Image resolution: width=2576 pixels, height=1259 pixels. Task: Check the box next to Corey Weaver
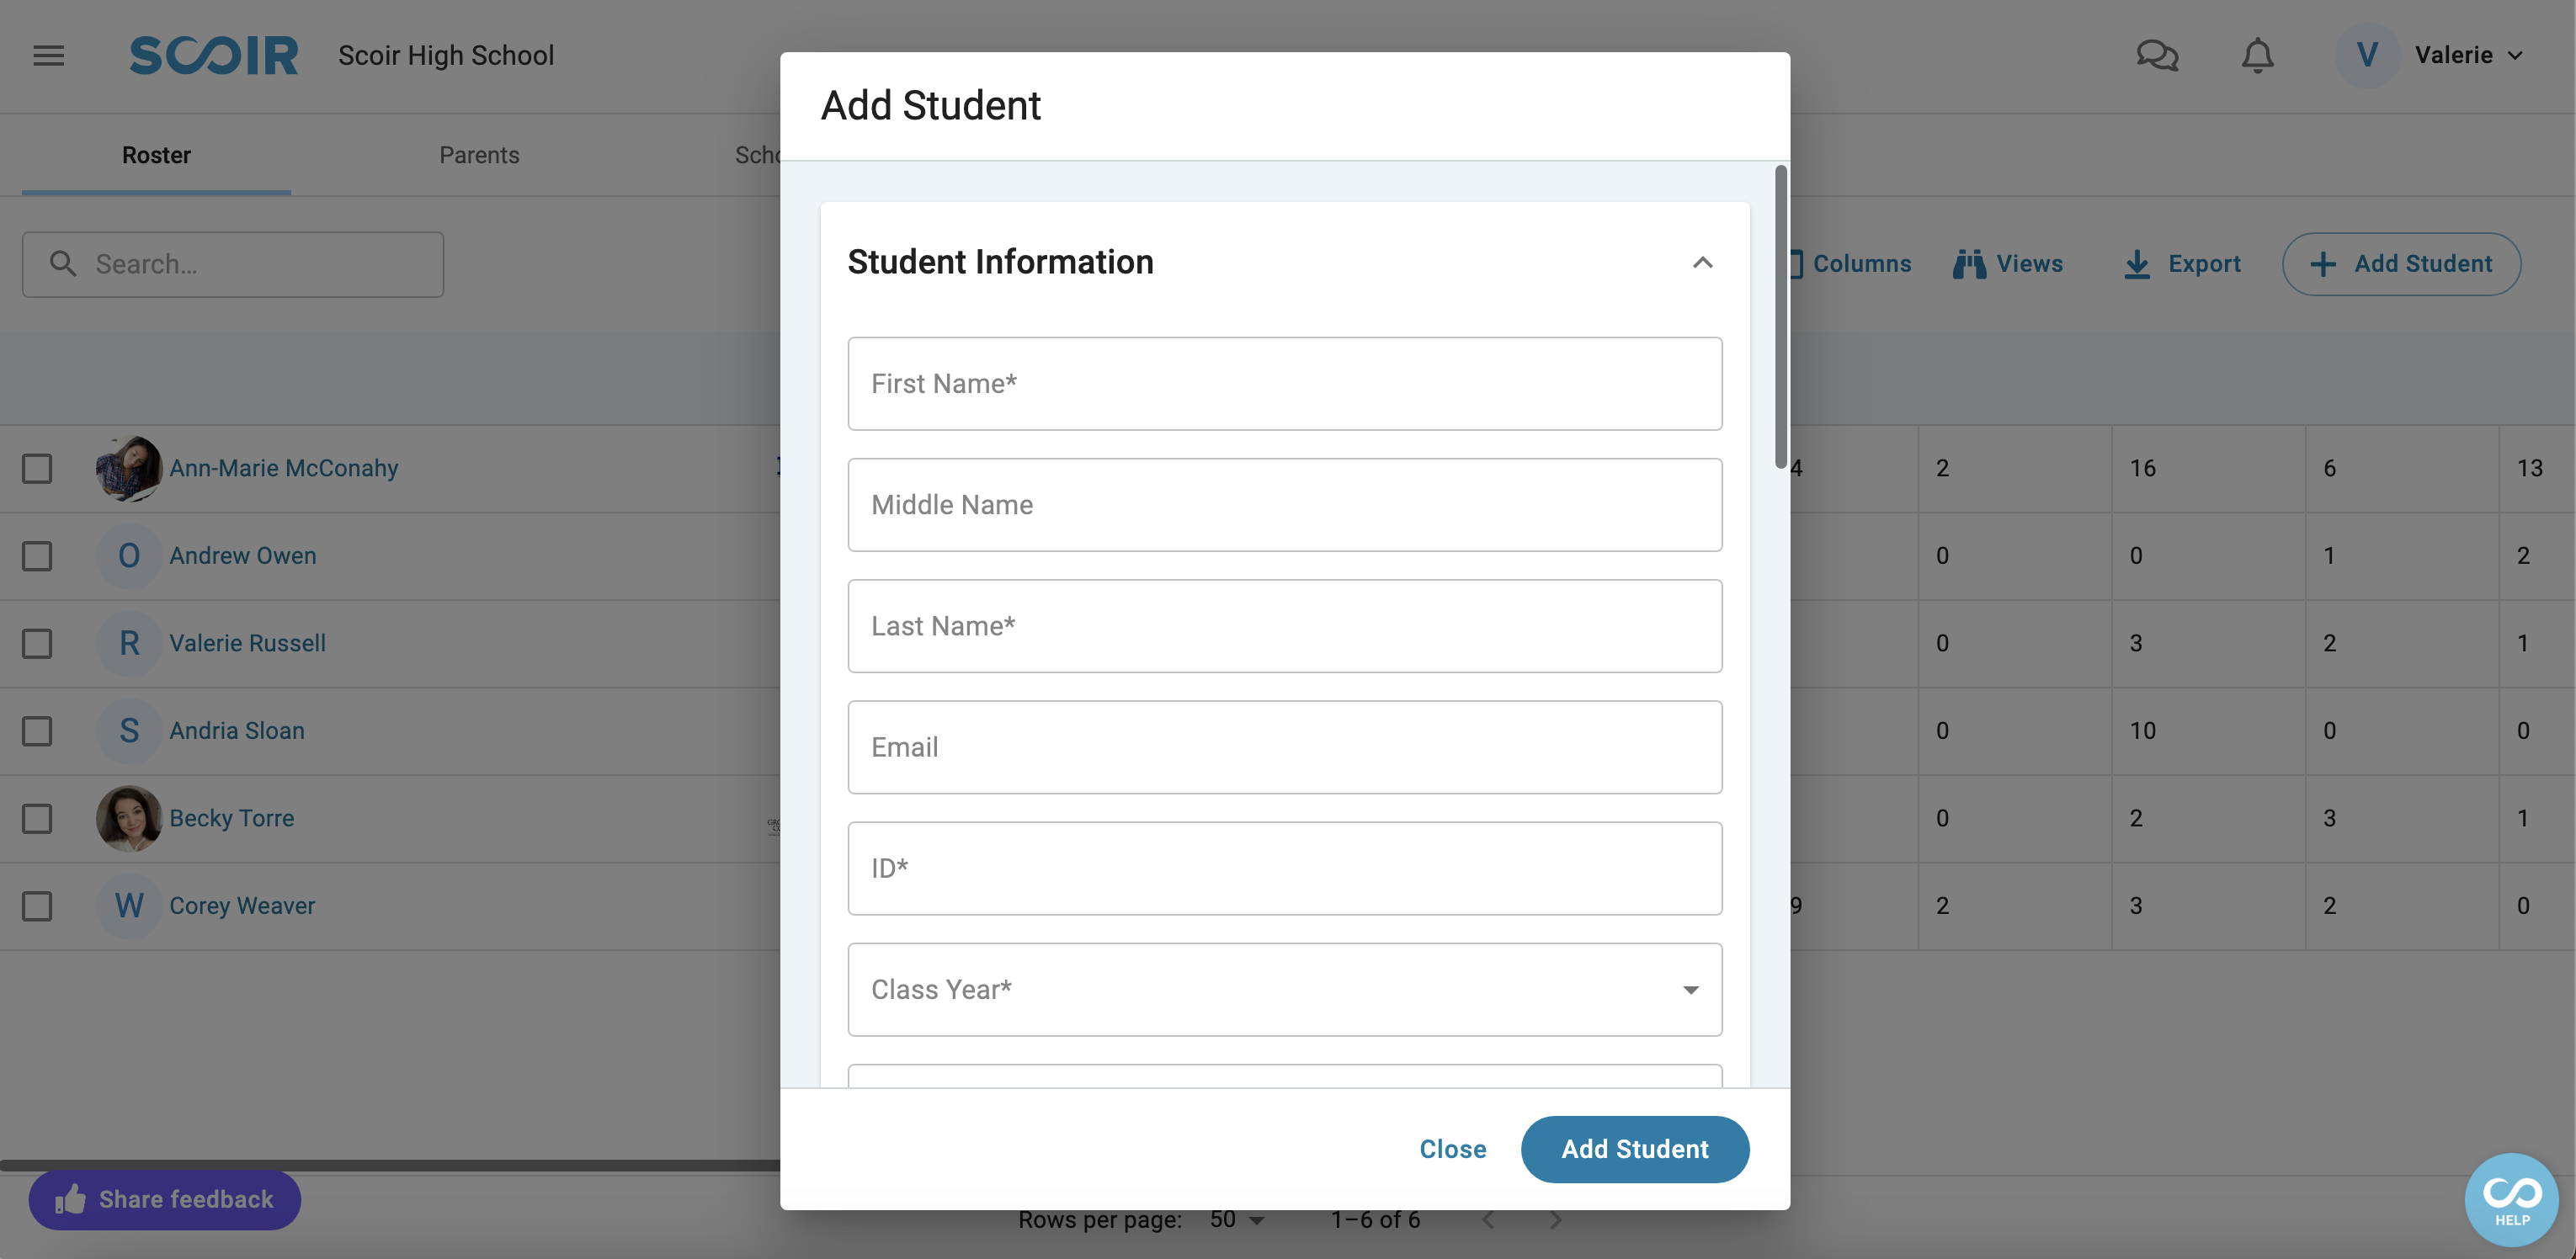coord(37,906)
